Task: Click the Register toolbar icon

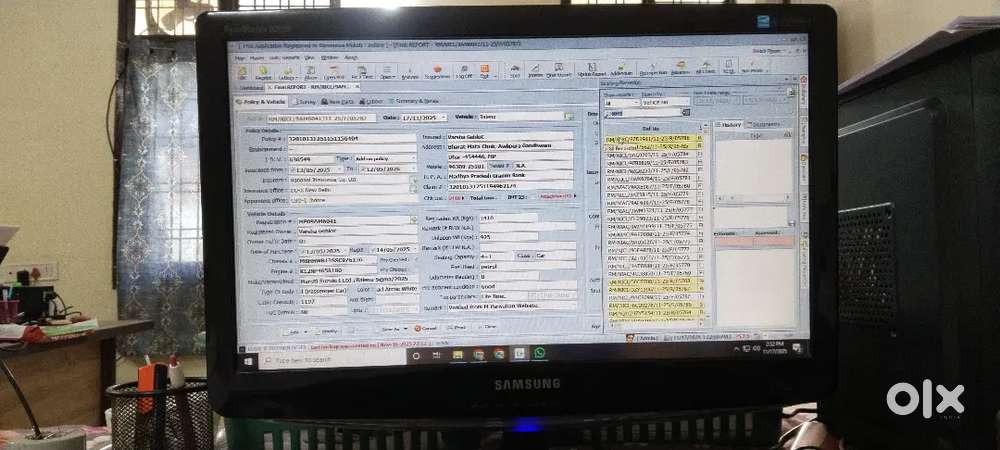Action: click(x=263, y=73)
